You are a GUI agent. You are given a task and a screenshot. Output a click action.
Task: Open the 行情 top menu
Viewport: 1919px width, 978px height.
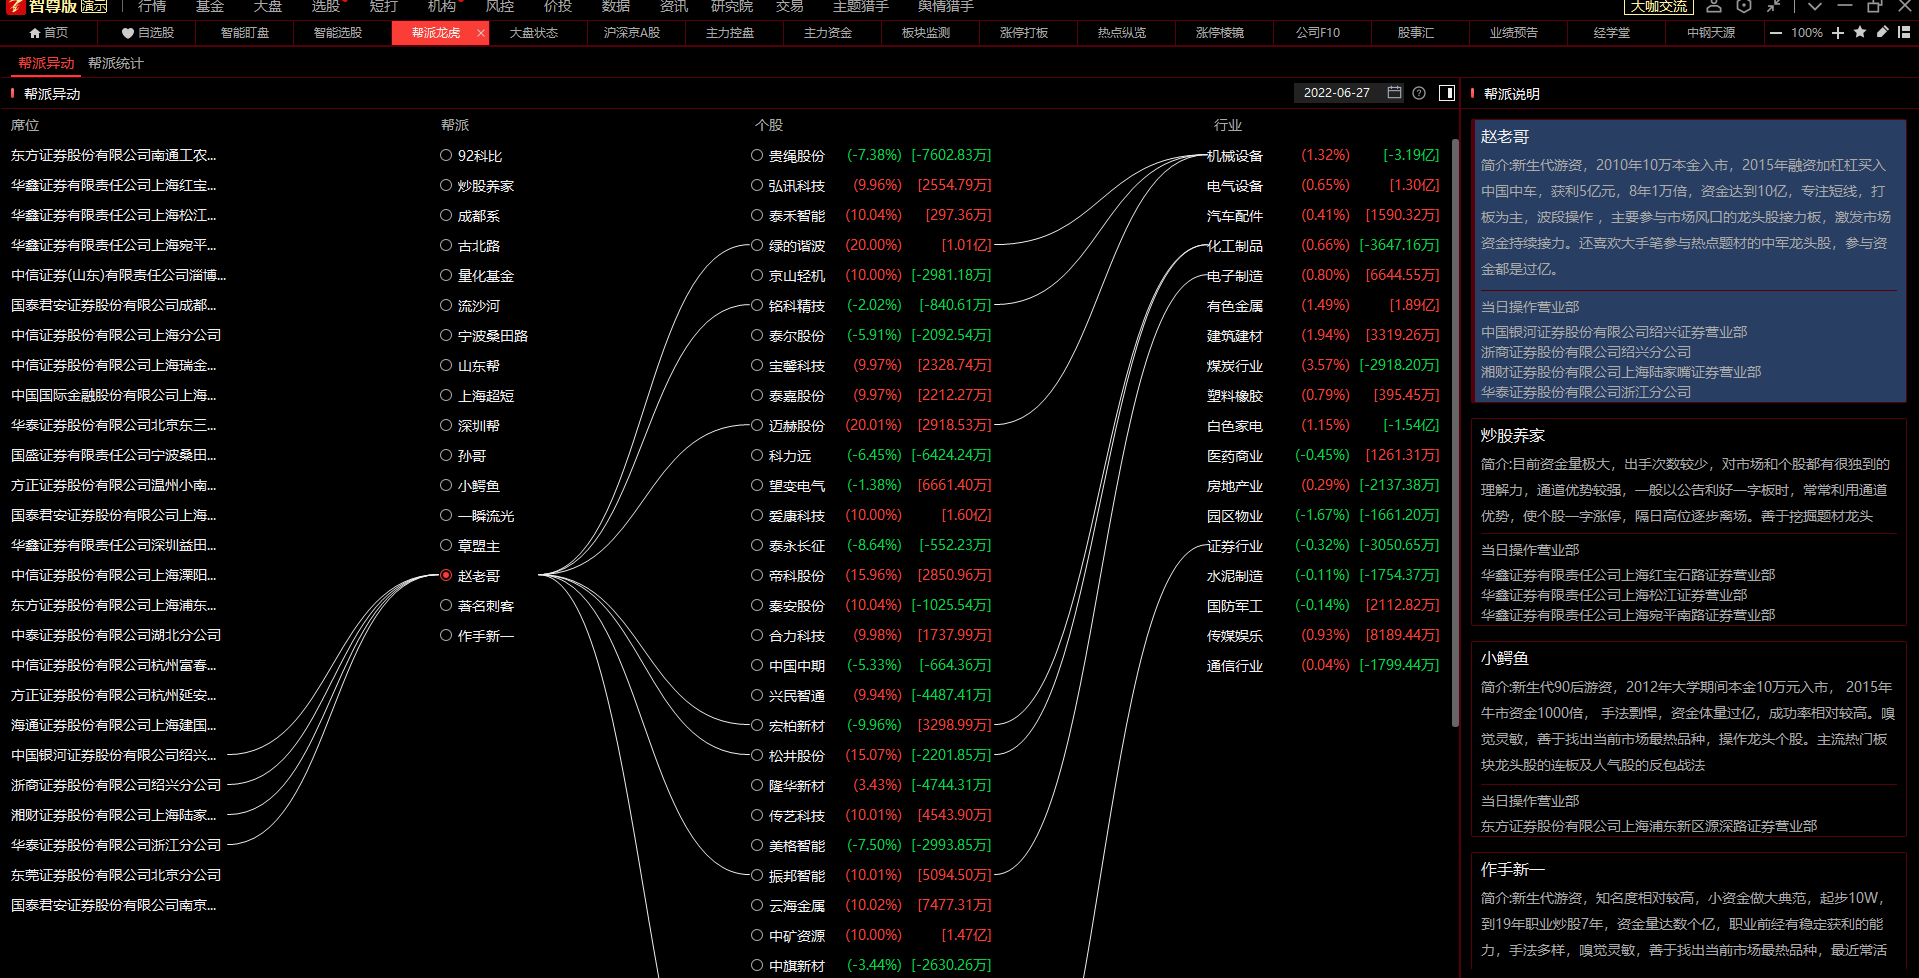[152, 6]
